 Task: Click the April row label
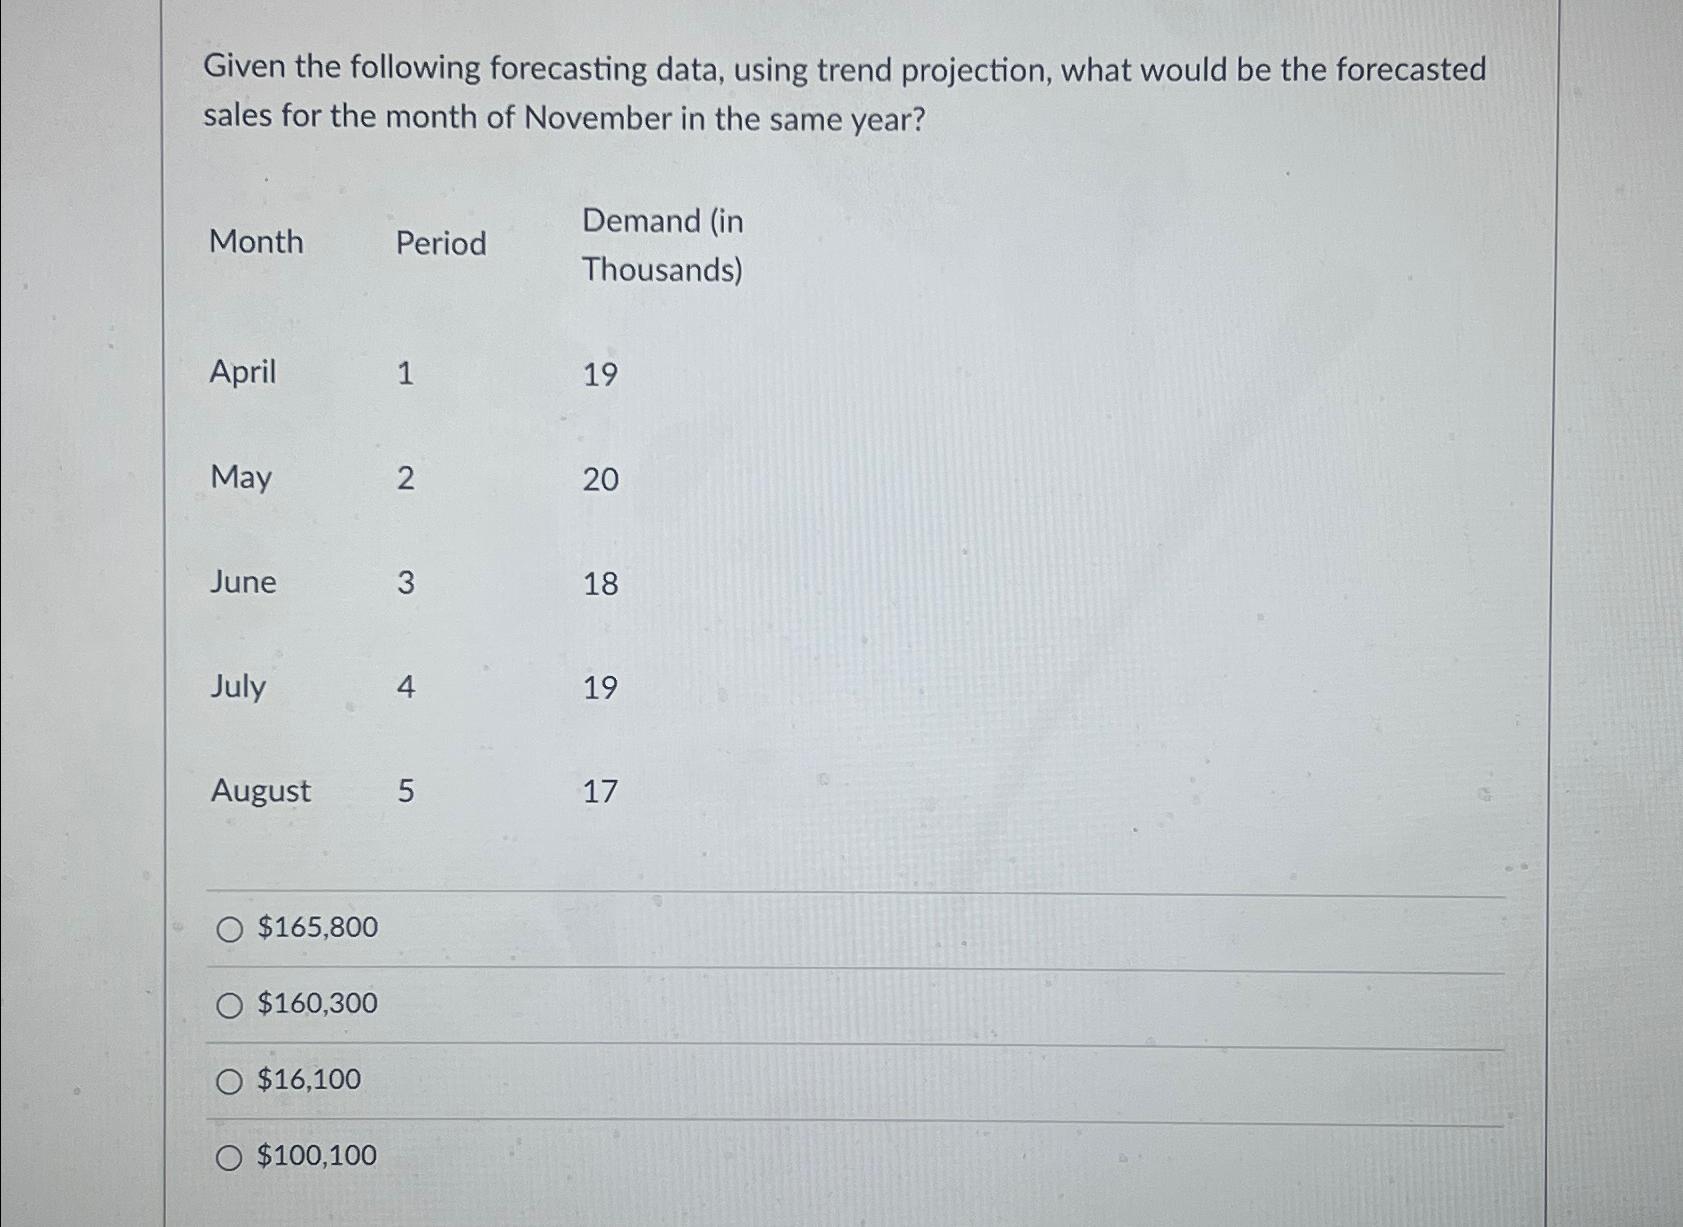coord(242,374)
